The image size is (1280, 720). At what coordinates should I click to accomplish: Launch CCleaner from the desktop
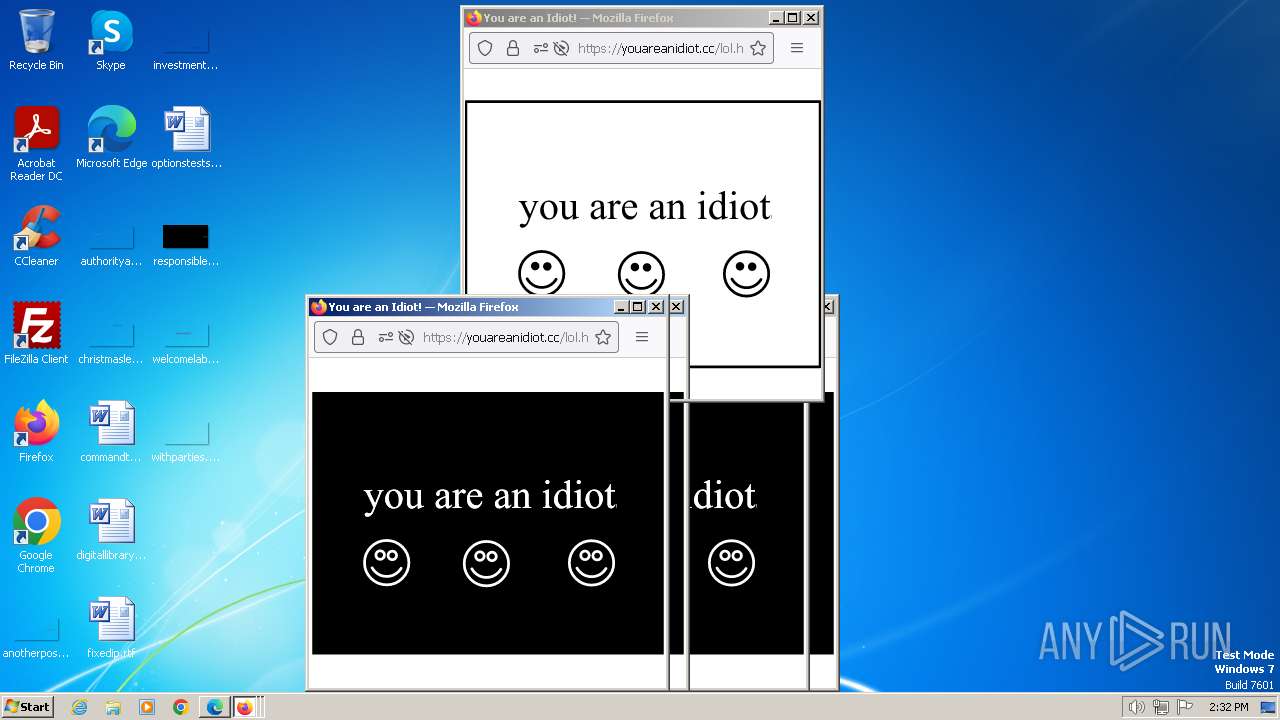[36, 236]
